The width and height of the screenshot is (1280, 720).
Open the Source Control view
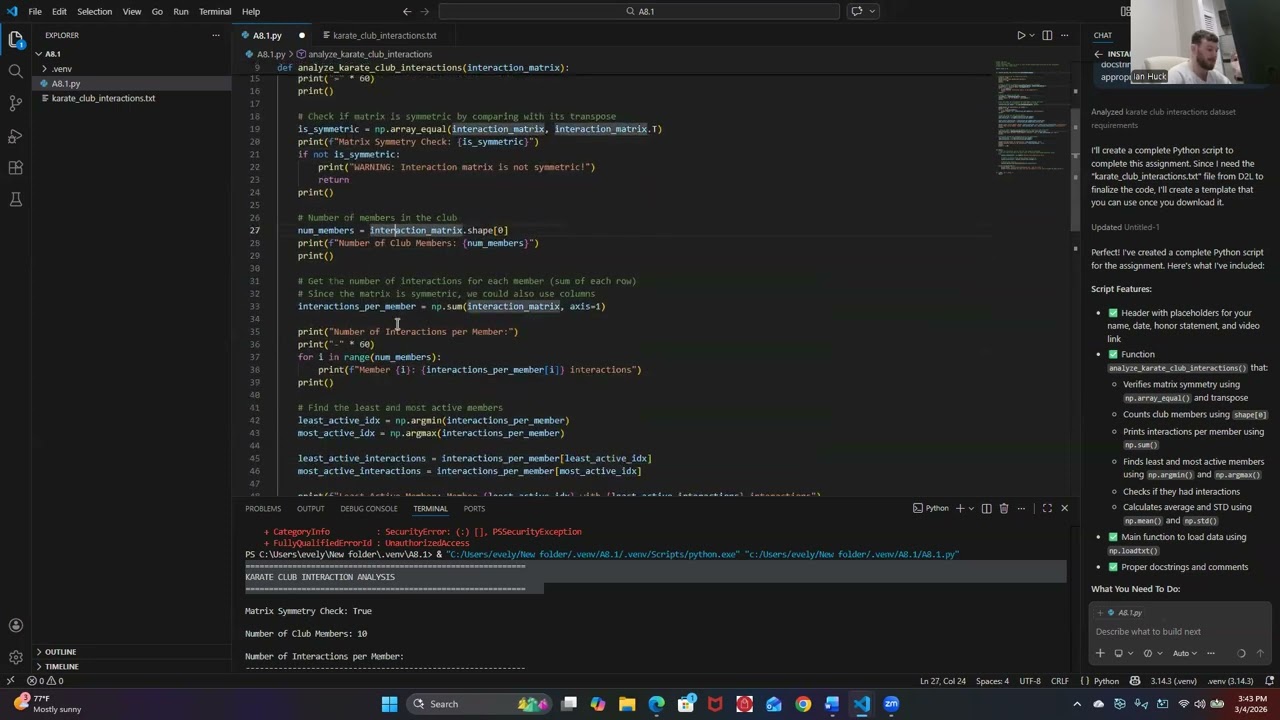(x=16, y=103)
